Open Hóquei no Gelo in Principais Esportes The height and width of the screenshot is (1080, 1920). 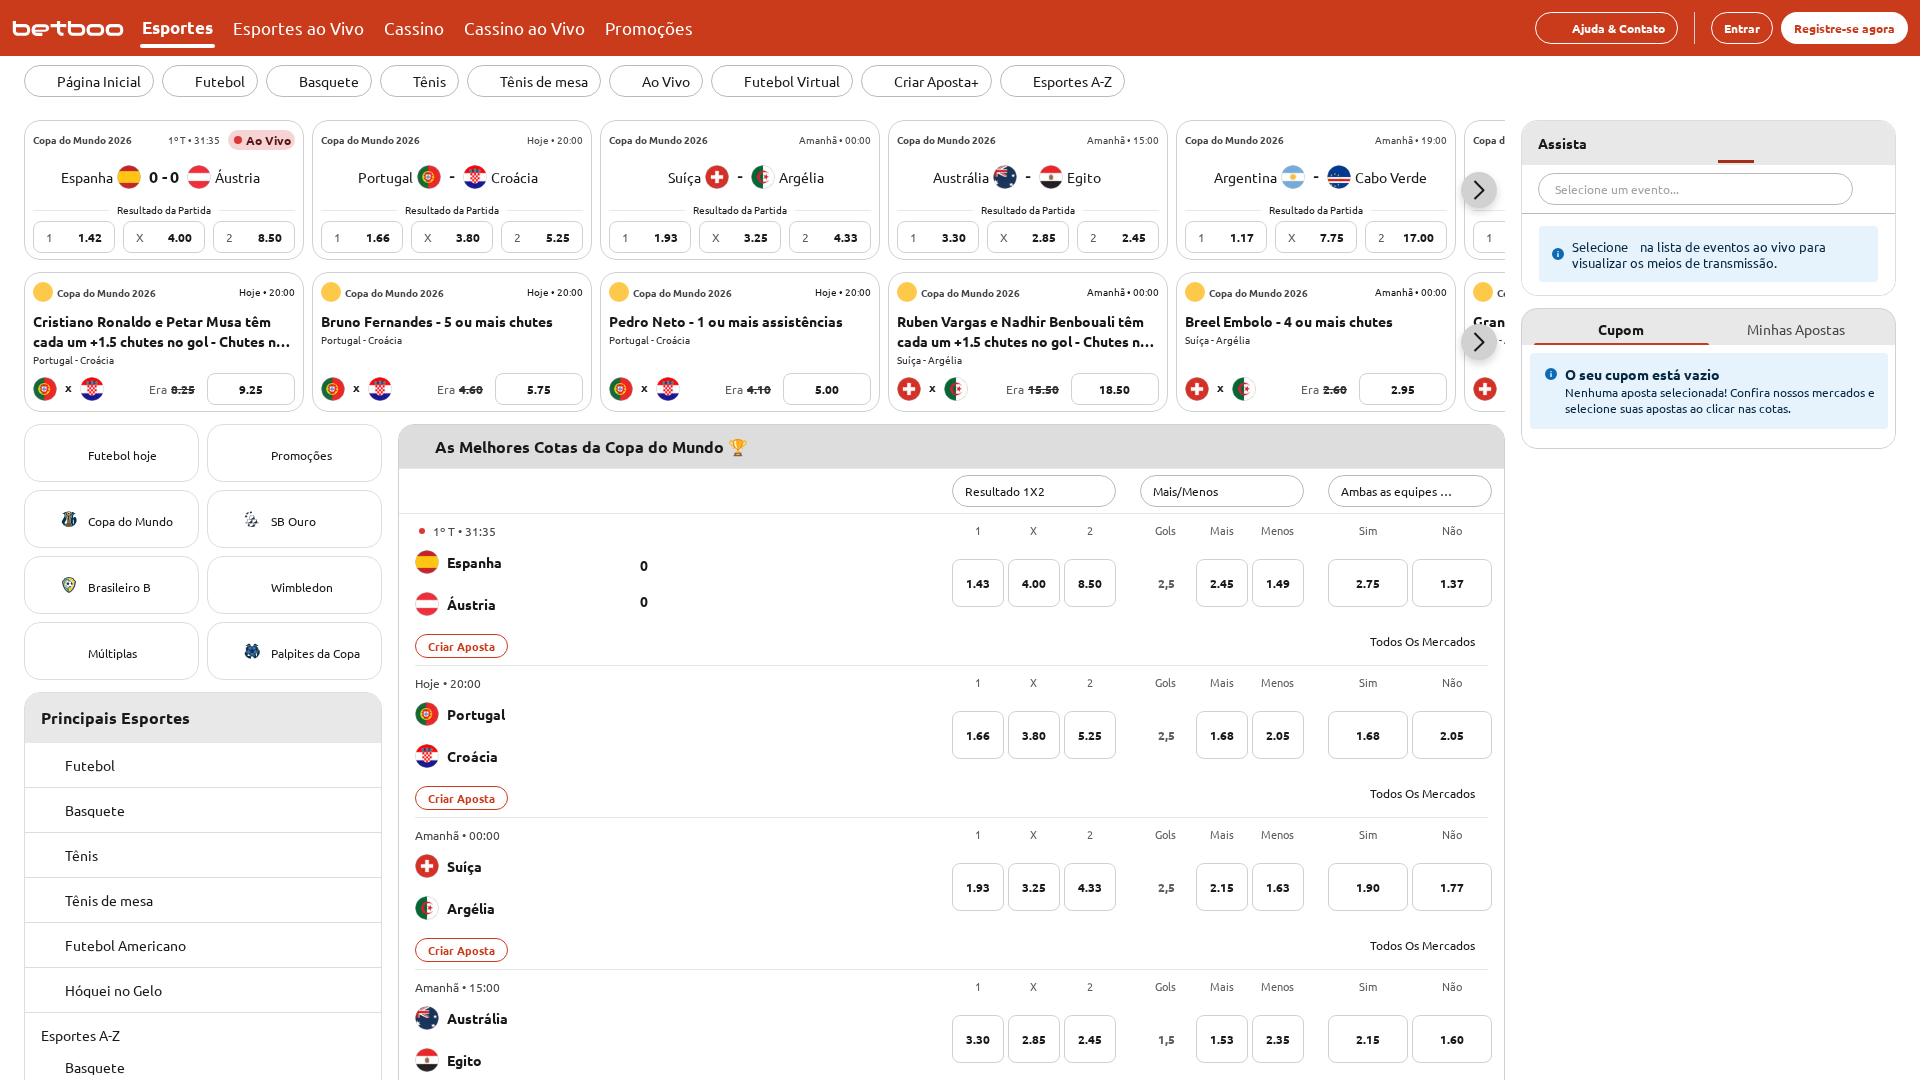(x=203, y=990)
